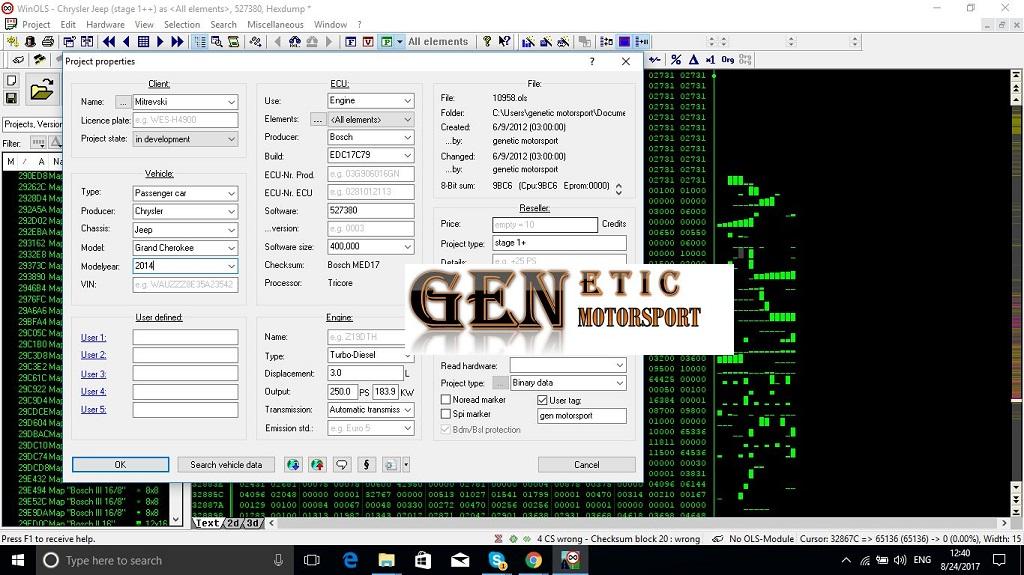1024x575 pixels.
Task: Open Chrome from the Windows taskbar
Action: point(533,561)
